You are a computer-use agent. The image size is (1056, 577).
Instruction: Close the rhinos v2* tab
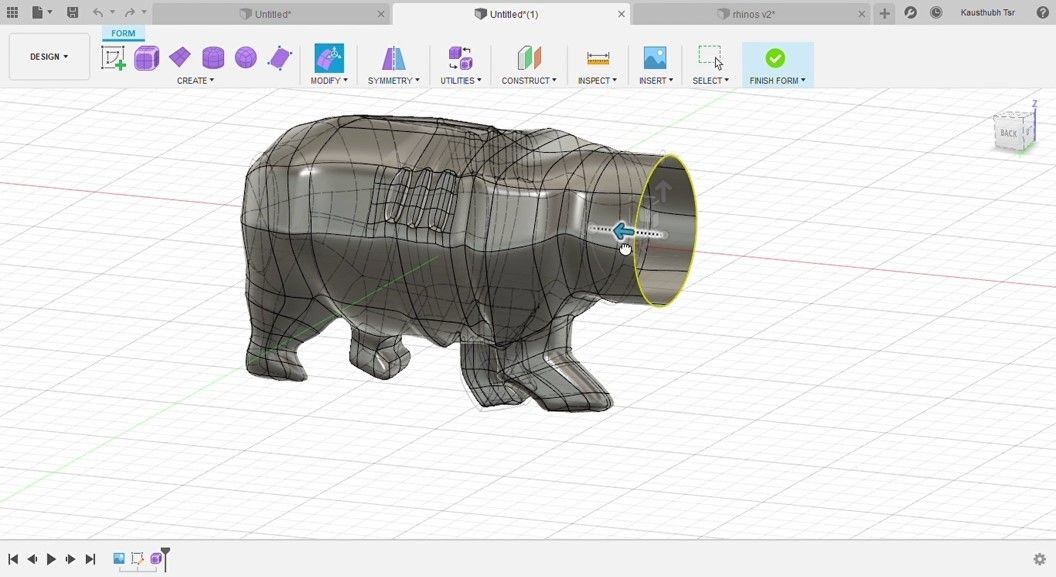coord(861,14)
